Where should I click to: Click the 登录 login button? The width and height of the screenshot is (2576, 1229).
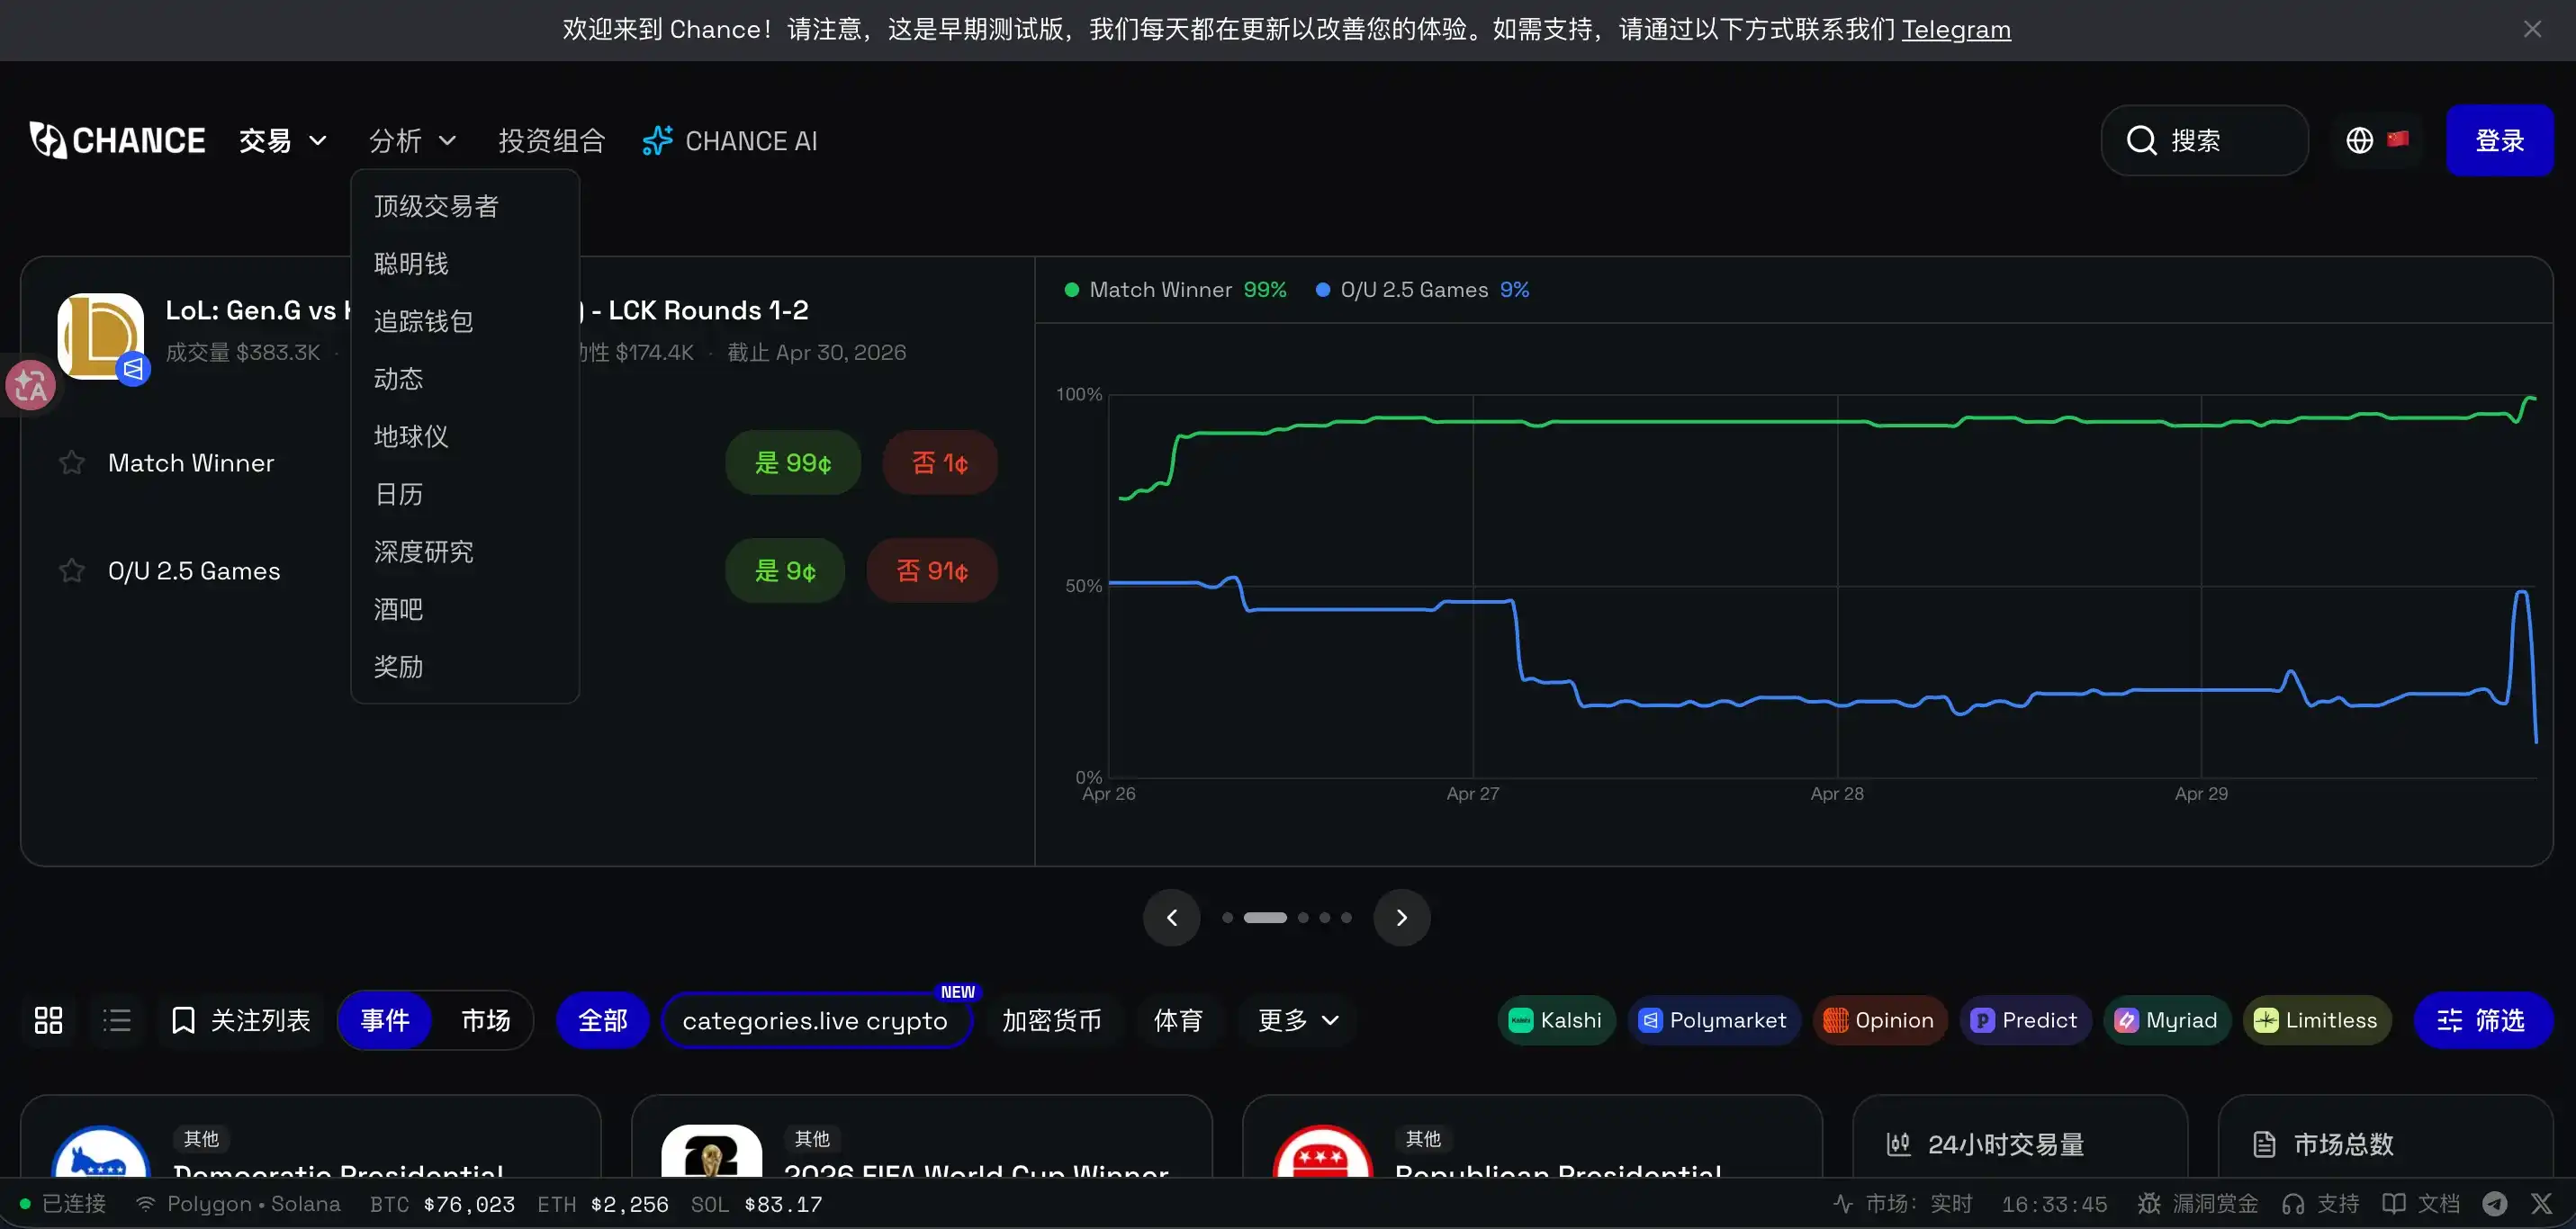click(x=2499, y=141)
